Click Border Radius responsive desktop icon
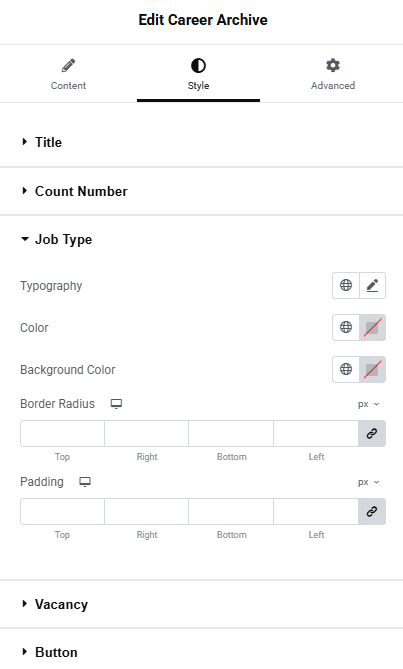Viewport: 403px width, 669px height. click(x=116, y=404)
